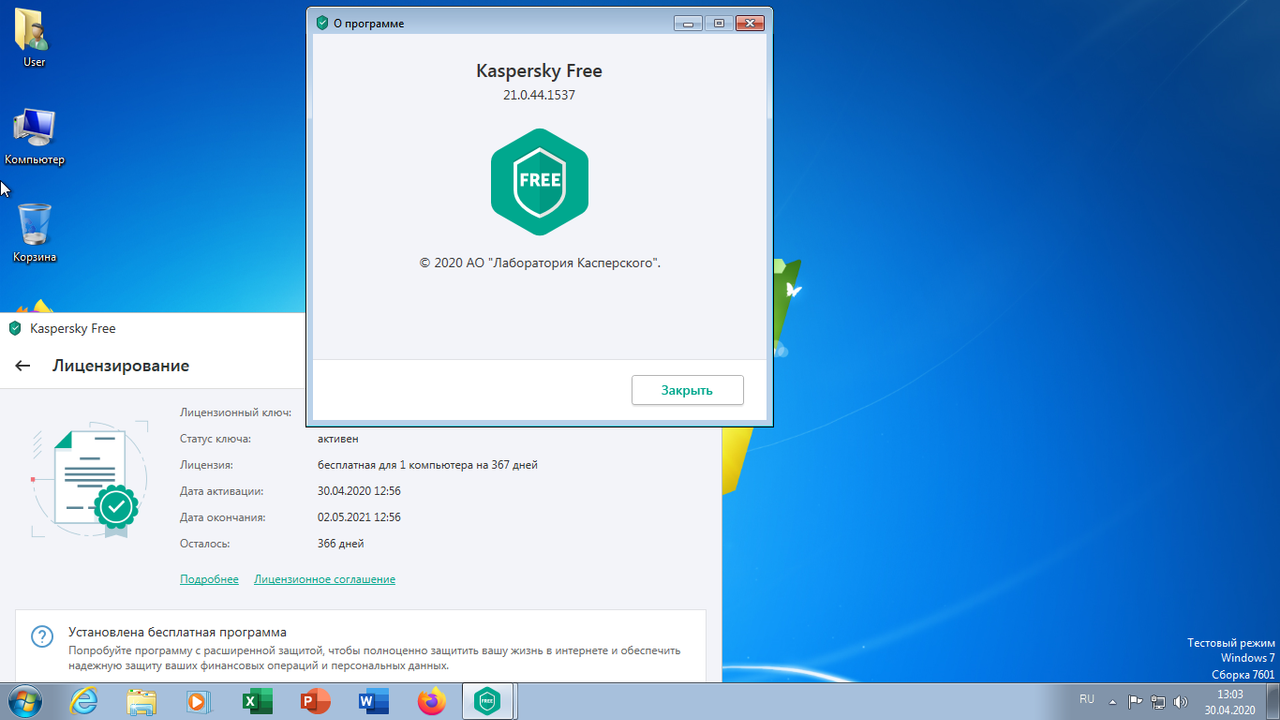Click the Закрыть button in About dialog
Viewport: 1280px width, 720px height.
click(x=687, y=390)
